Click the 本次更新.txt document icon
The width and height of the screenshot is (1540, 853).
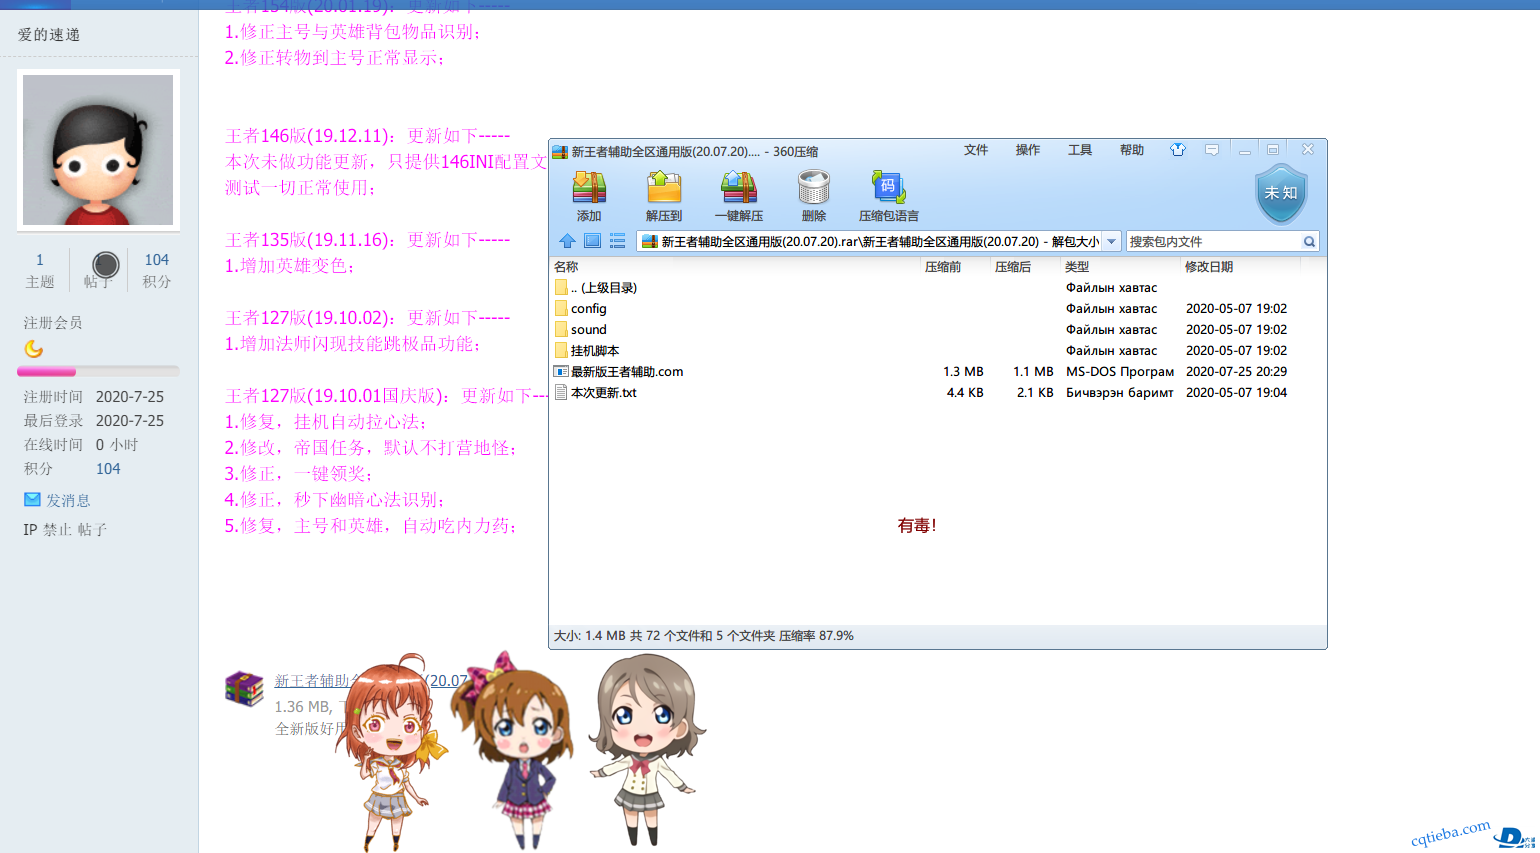point(561,392)
